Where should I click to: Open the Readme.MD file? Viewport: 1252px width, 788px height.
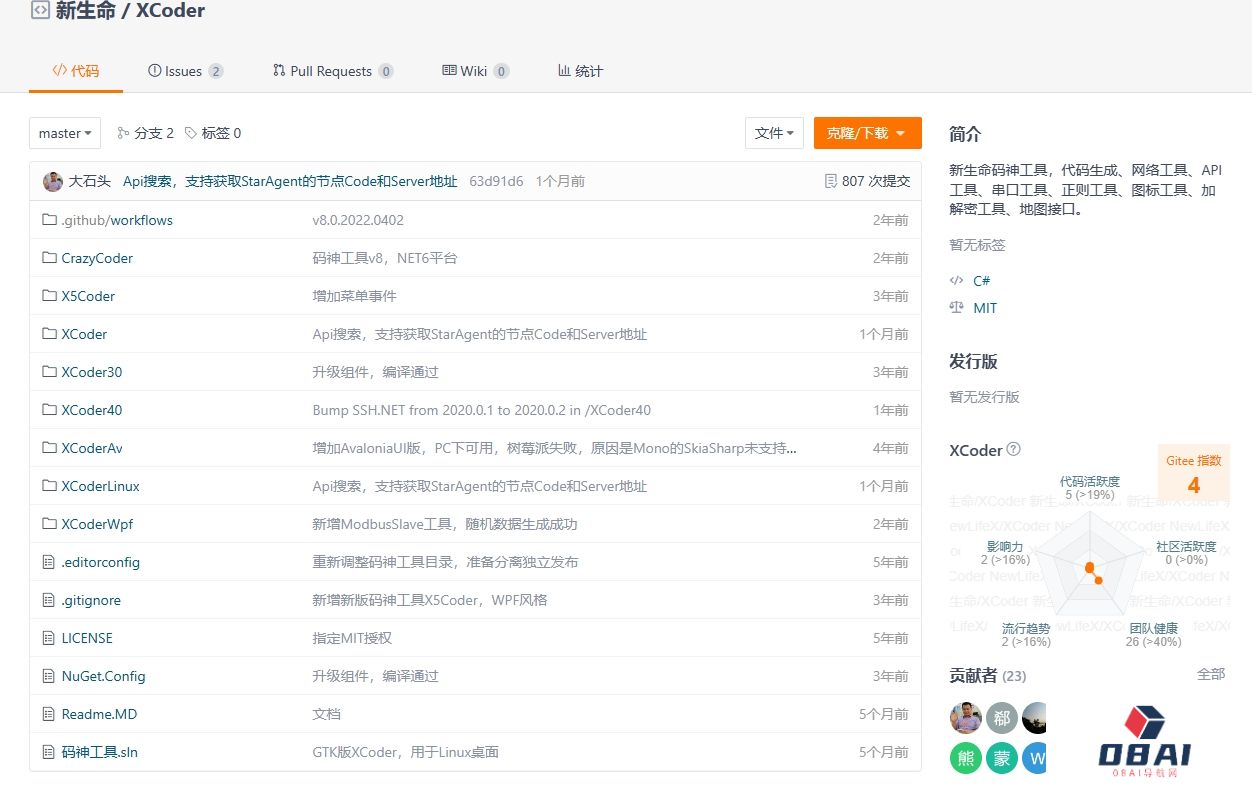(99, 714)
